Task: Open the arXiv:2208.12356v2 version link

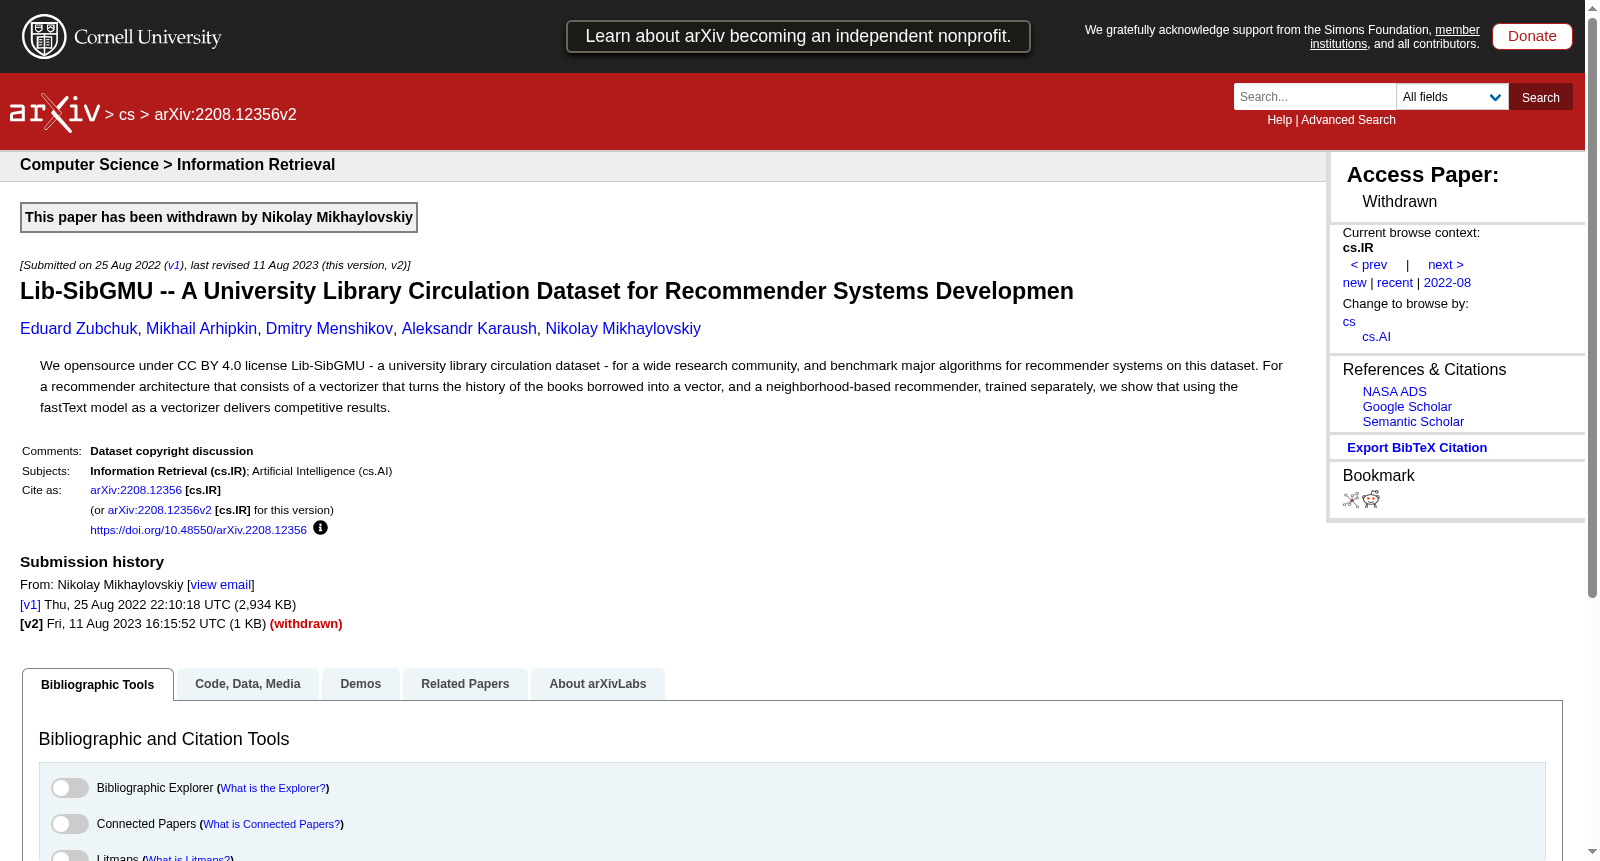Action: click(x=160, y=510)
